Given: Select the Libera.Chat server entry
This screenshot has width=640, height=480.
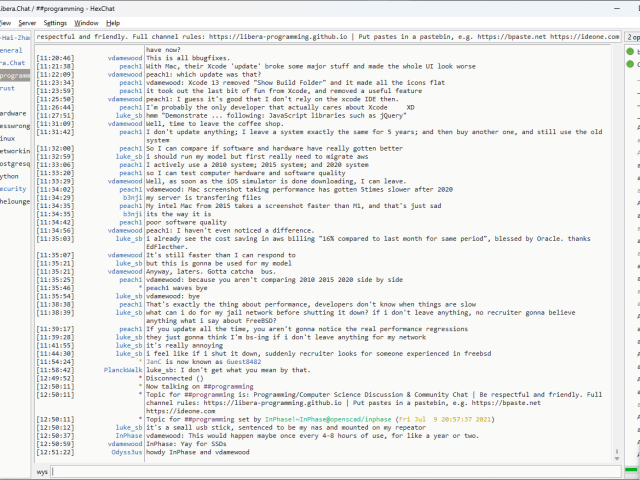Looking at the screenshot, I should (13, 62).
